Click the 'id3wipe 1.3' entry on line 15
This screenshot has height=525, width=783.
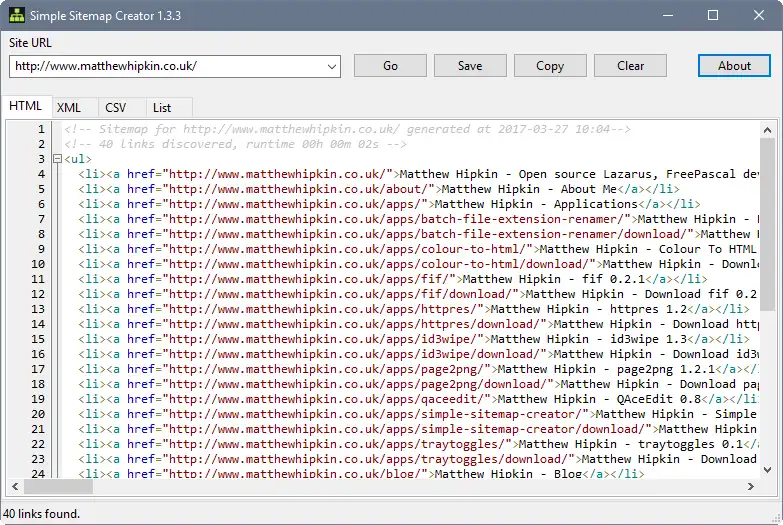click(x=648, y=339)
